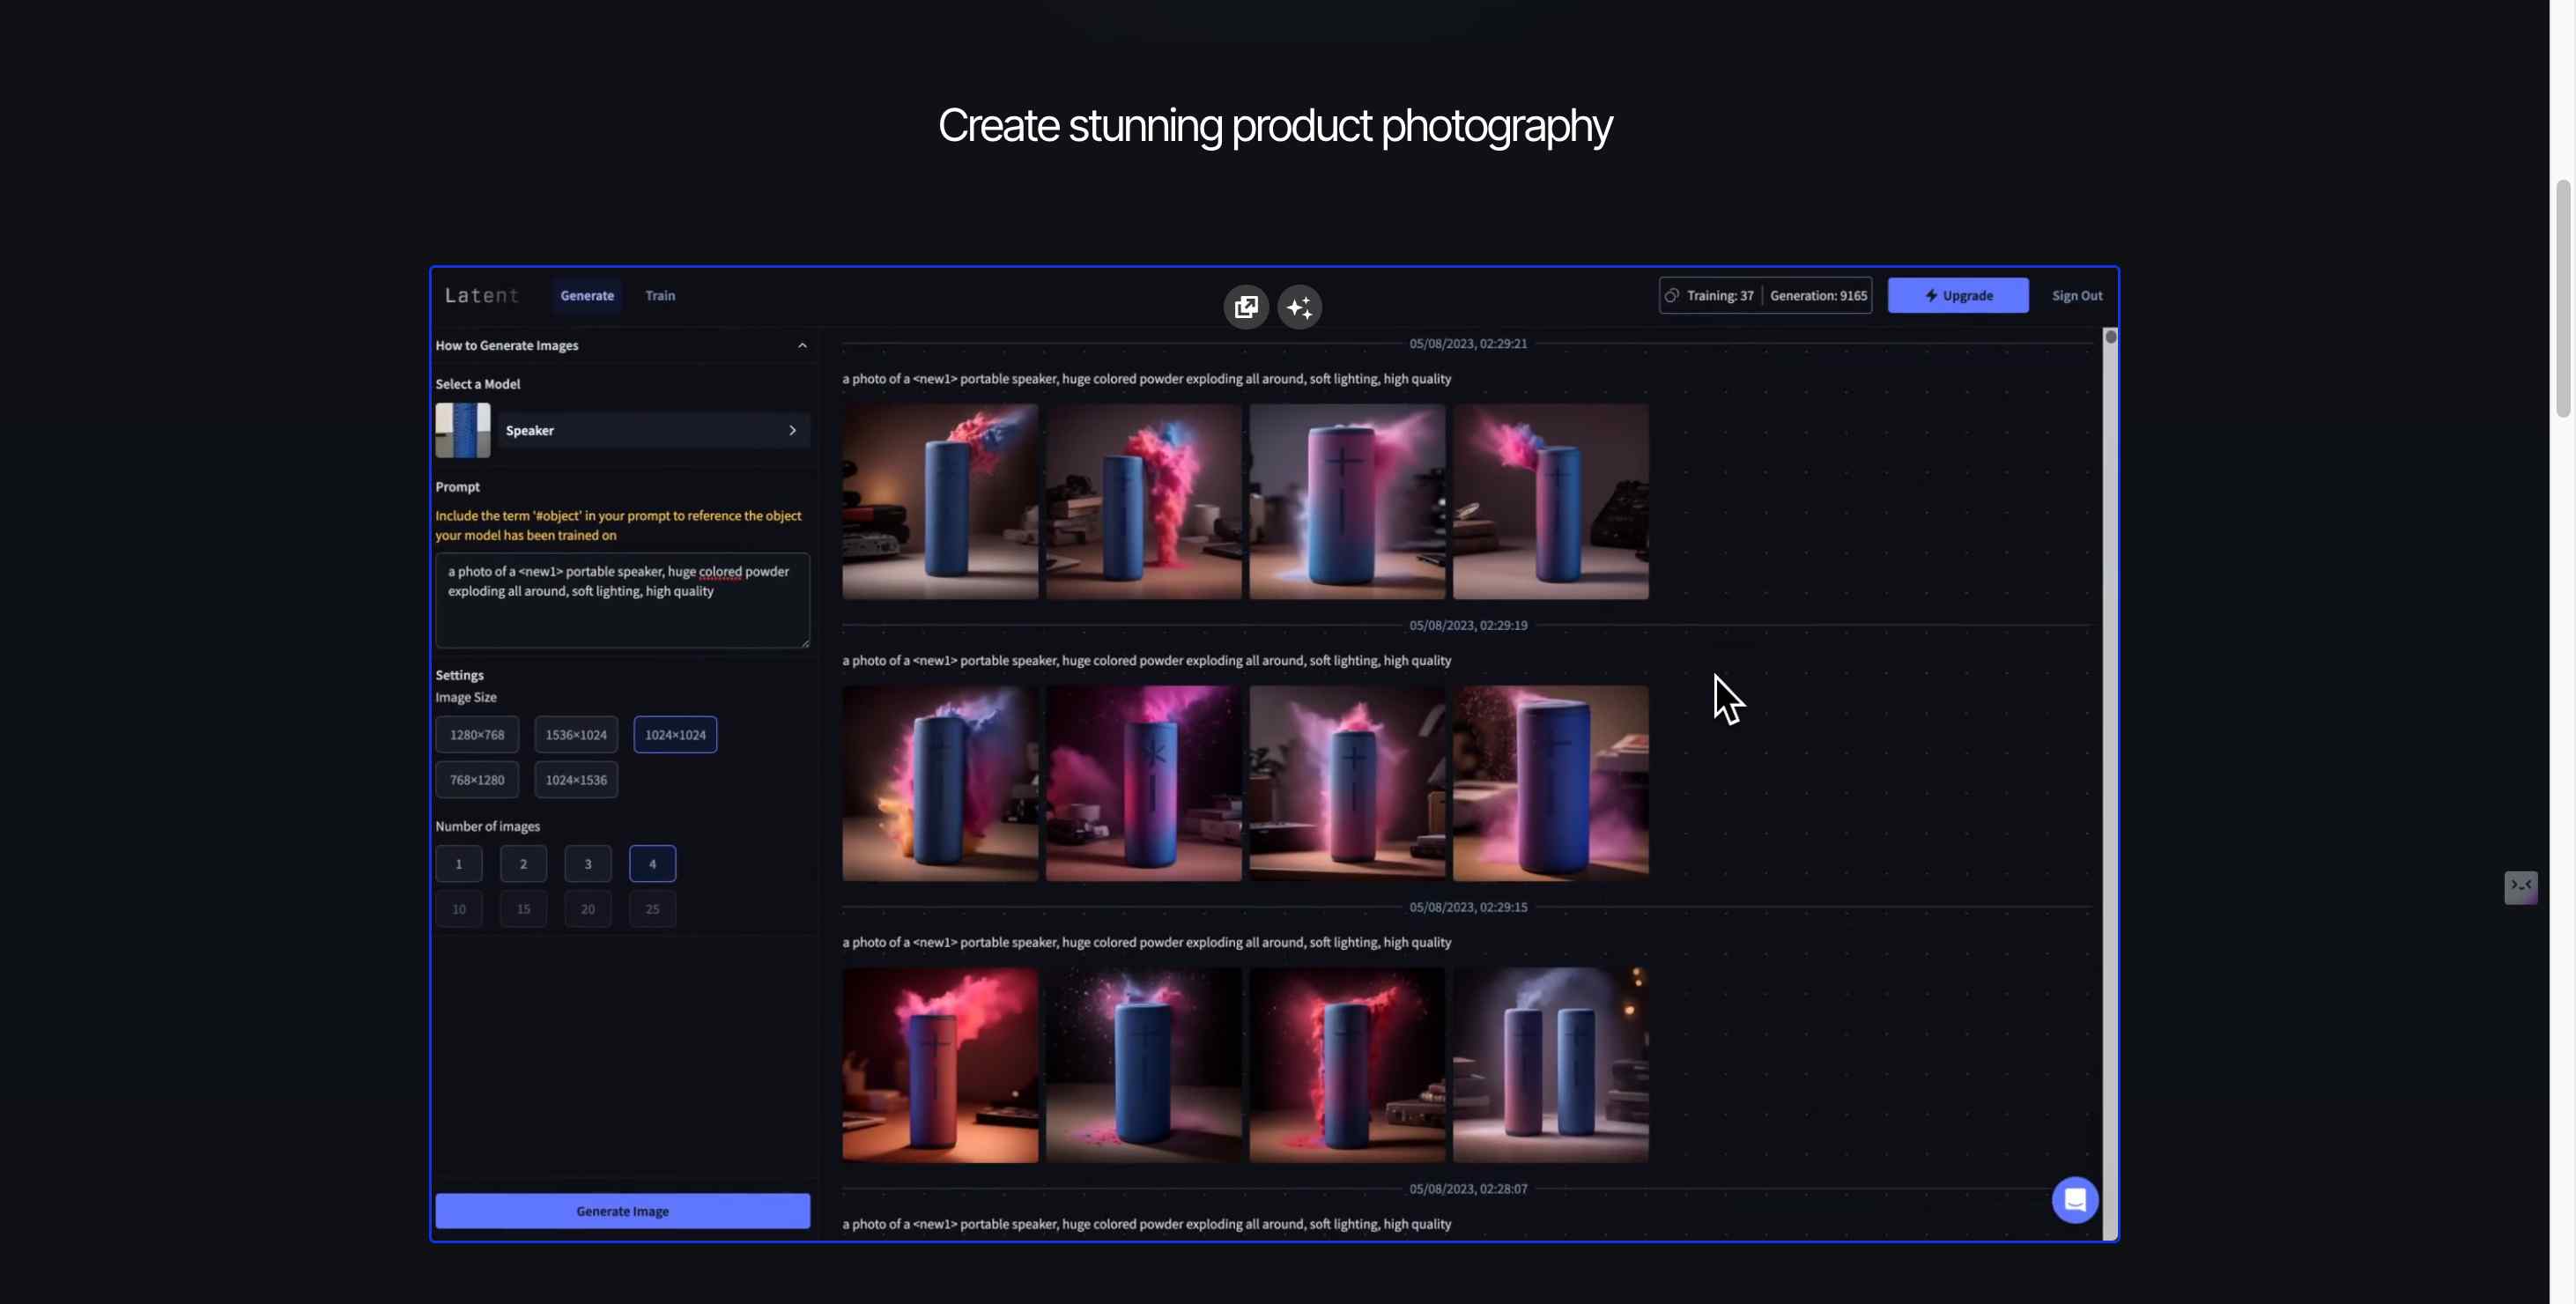The height and width of the screenshot is (1304, 2576).
Task: Sign out using the Sign Out link
Action: tap(2077, 295)
